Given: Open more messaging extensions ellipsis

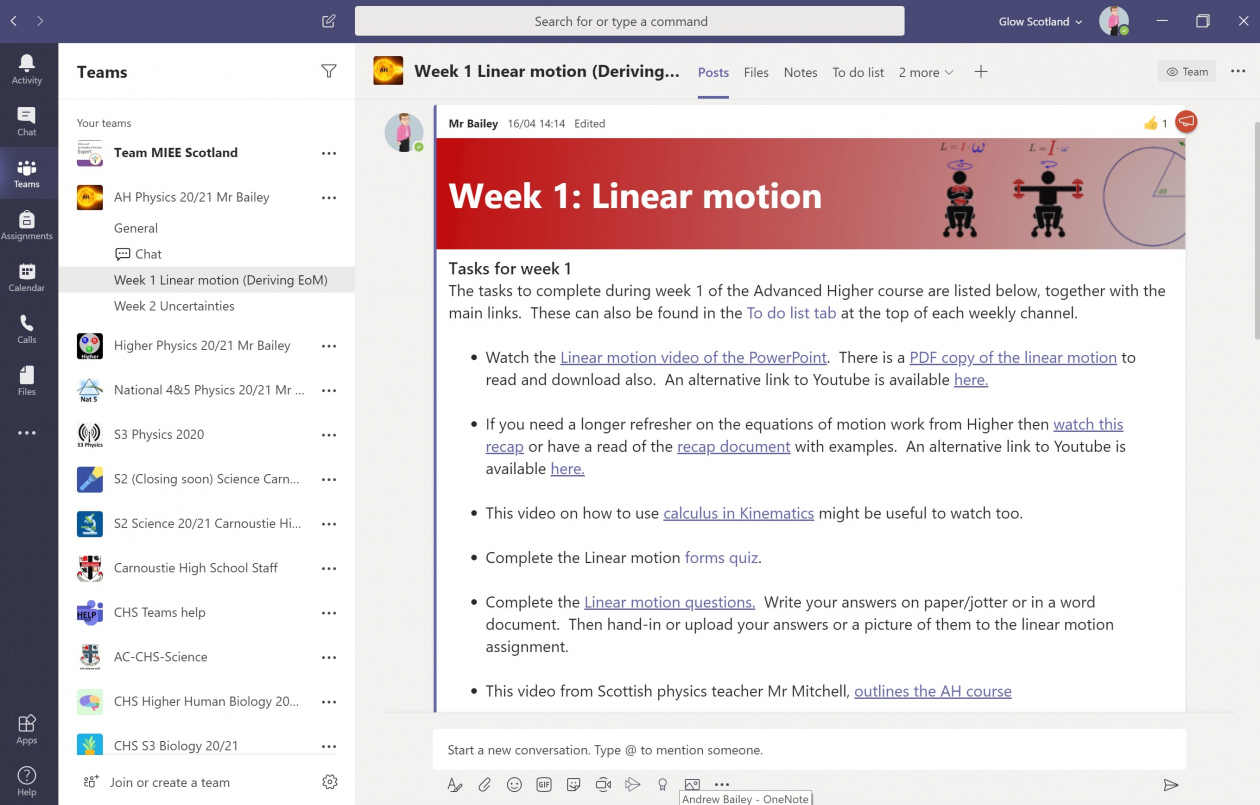Looking at the screenshot, I should click(x=722, y=785).
